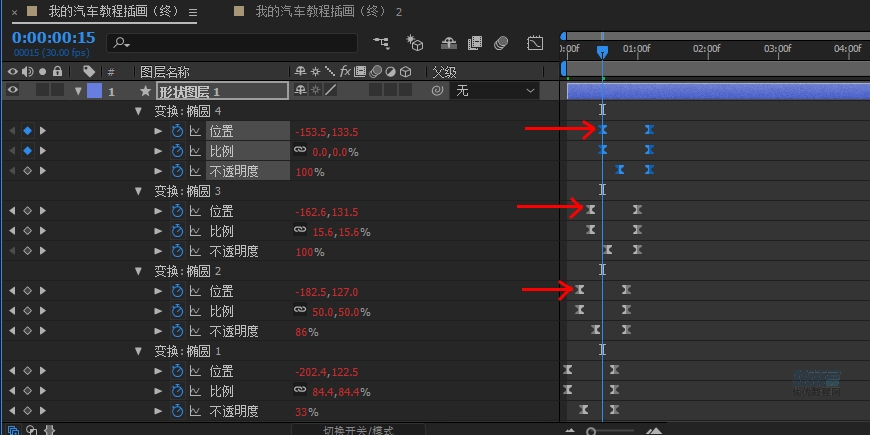This screenshot has width=870, height=435.
Task: Click stopwatch for 椭圆 1 不透明度
Action: click(x=177, y=411)
